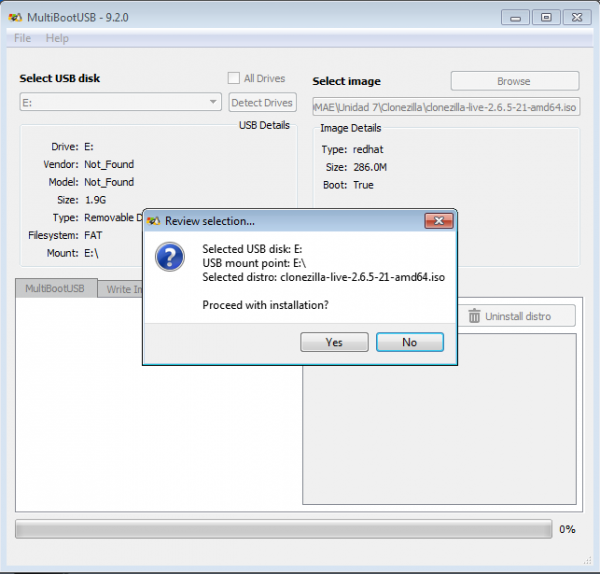Viewport: 600px width, 574px height.
Task: Click the 'Selected USB disk: E:' line
Action: 252,249
